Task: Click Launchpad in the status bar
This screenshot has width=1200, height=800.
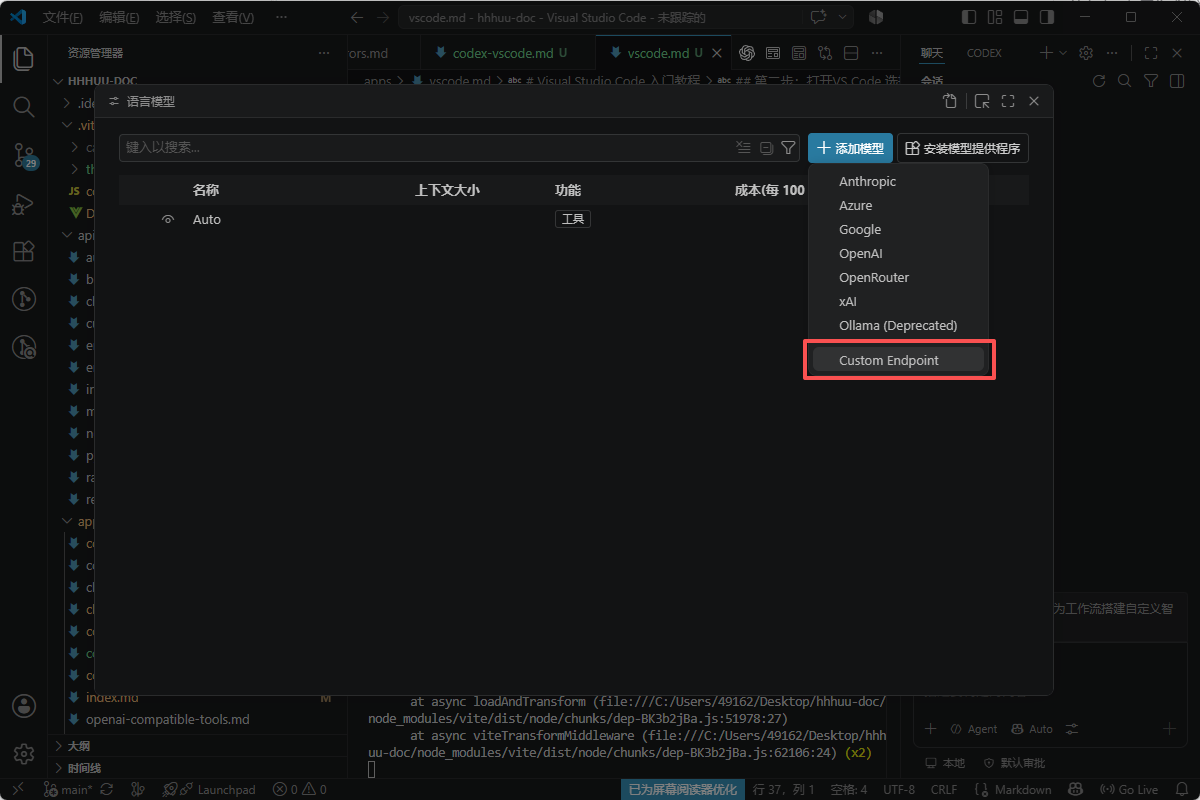Action: [216, 789]
